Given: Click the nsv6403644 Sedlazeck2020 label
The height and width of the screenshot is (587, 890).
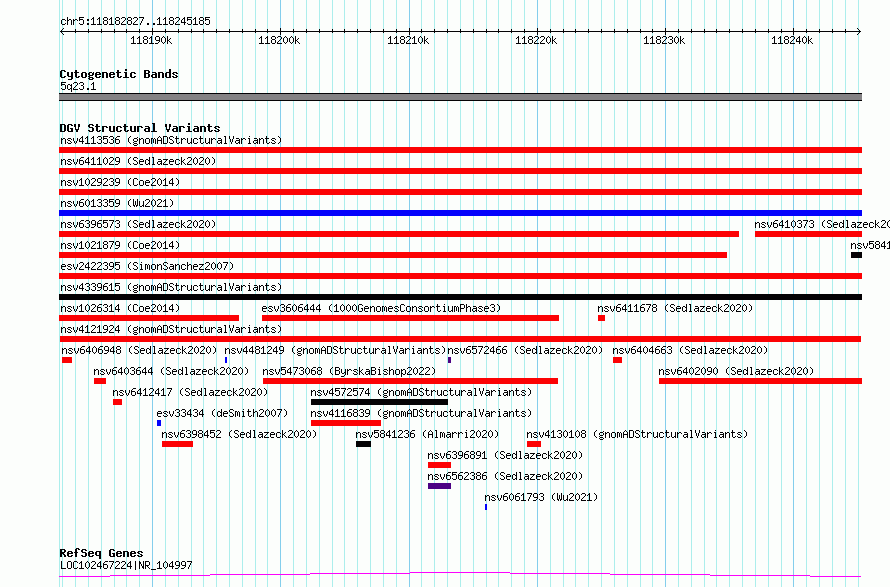Looking at the screenshot, I should point(171,371).
